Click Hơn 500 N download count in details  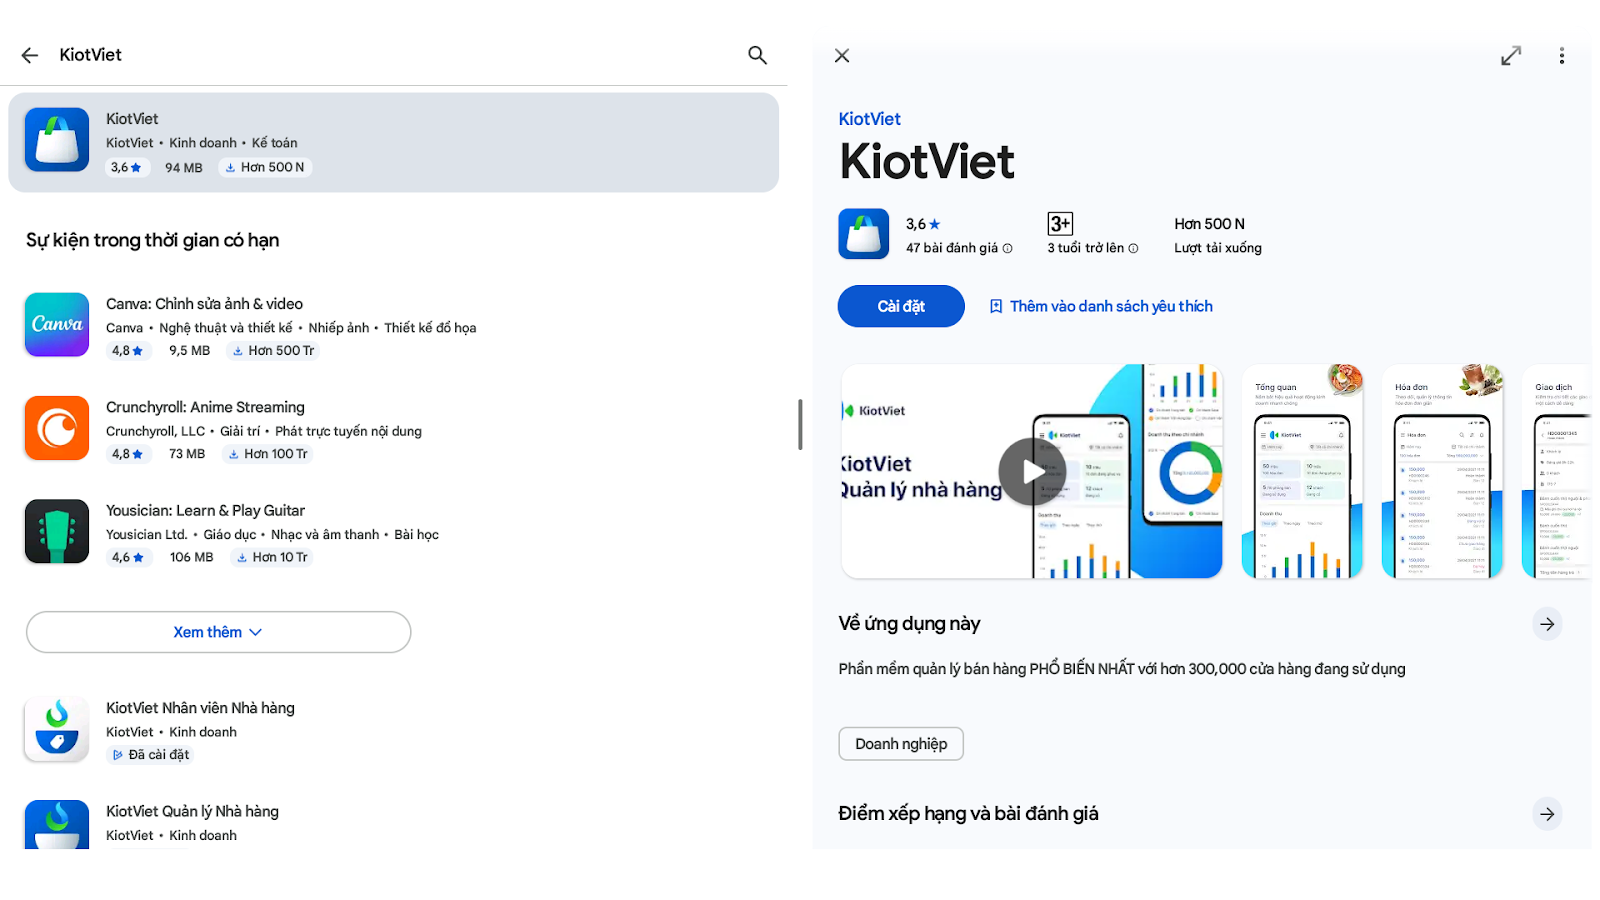pos(1209,224)
